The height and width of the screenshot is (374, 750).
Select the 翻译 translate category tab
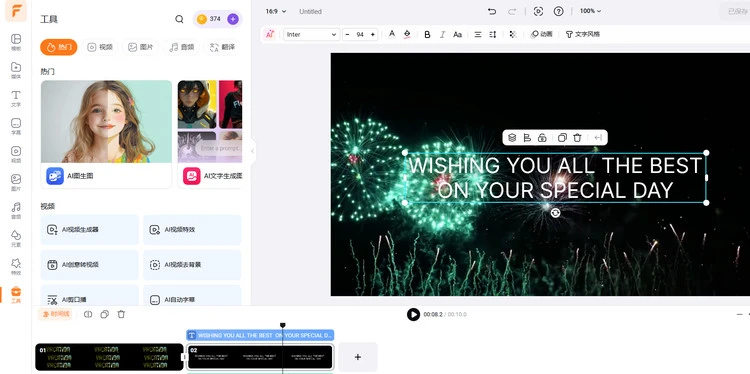pos(222,47)
